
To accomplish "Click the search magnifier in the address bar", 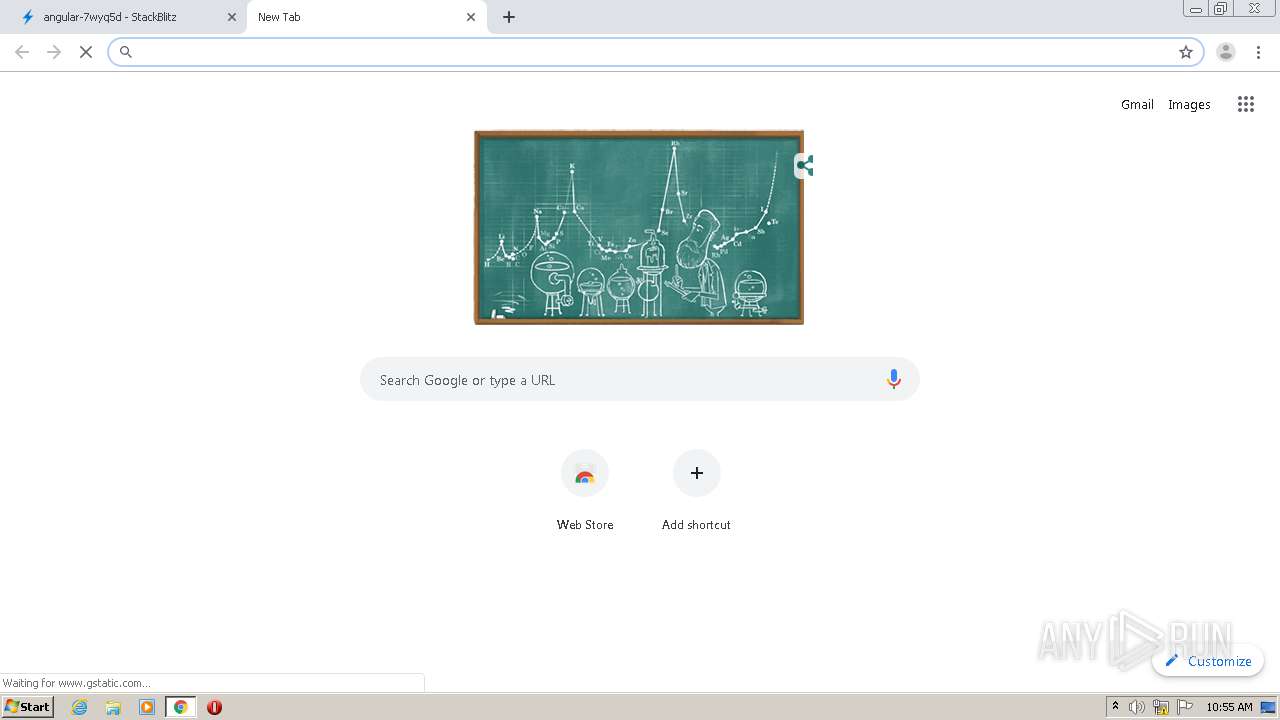I will point(126,52).
